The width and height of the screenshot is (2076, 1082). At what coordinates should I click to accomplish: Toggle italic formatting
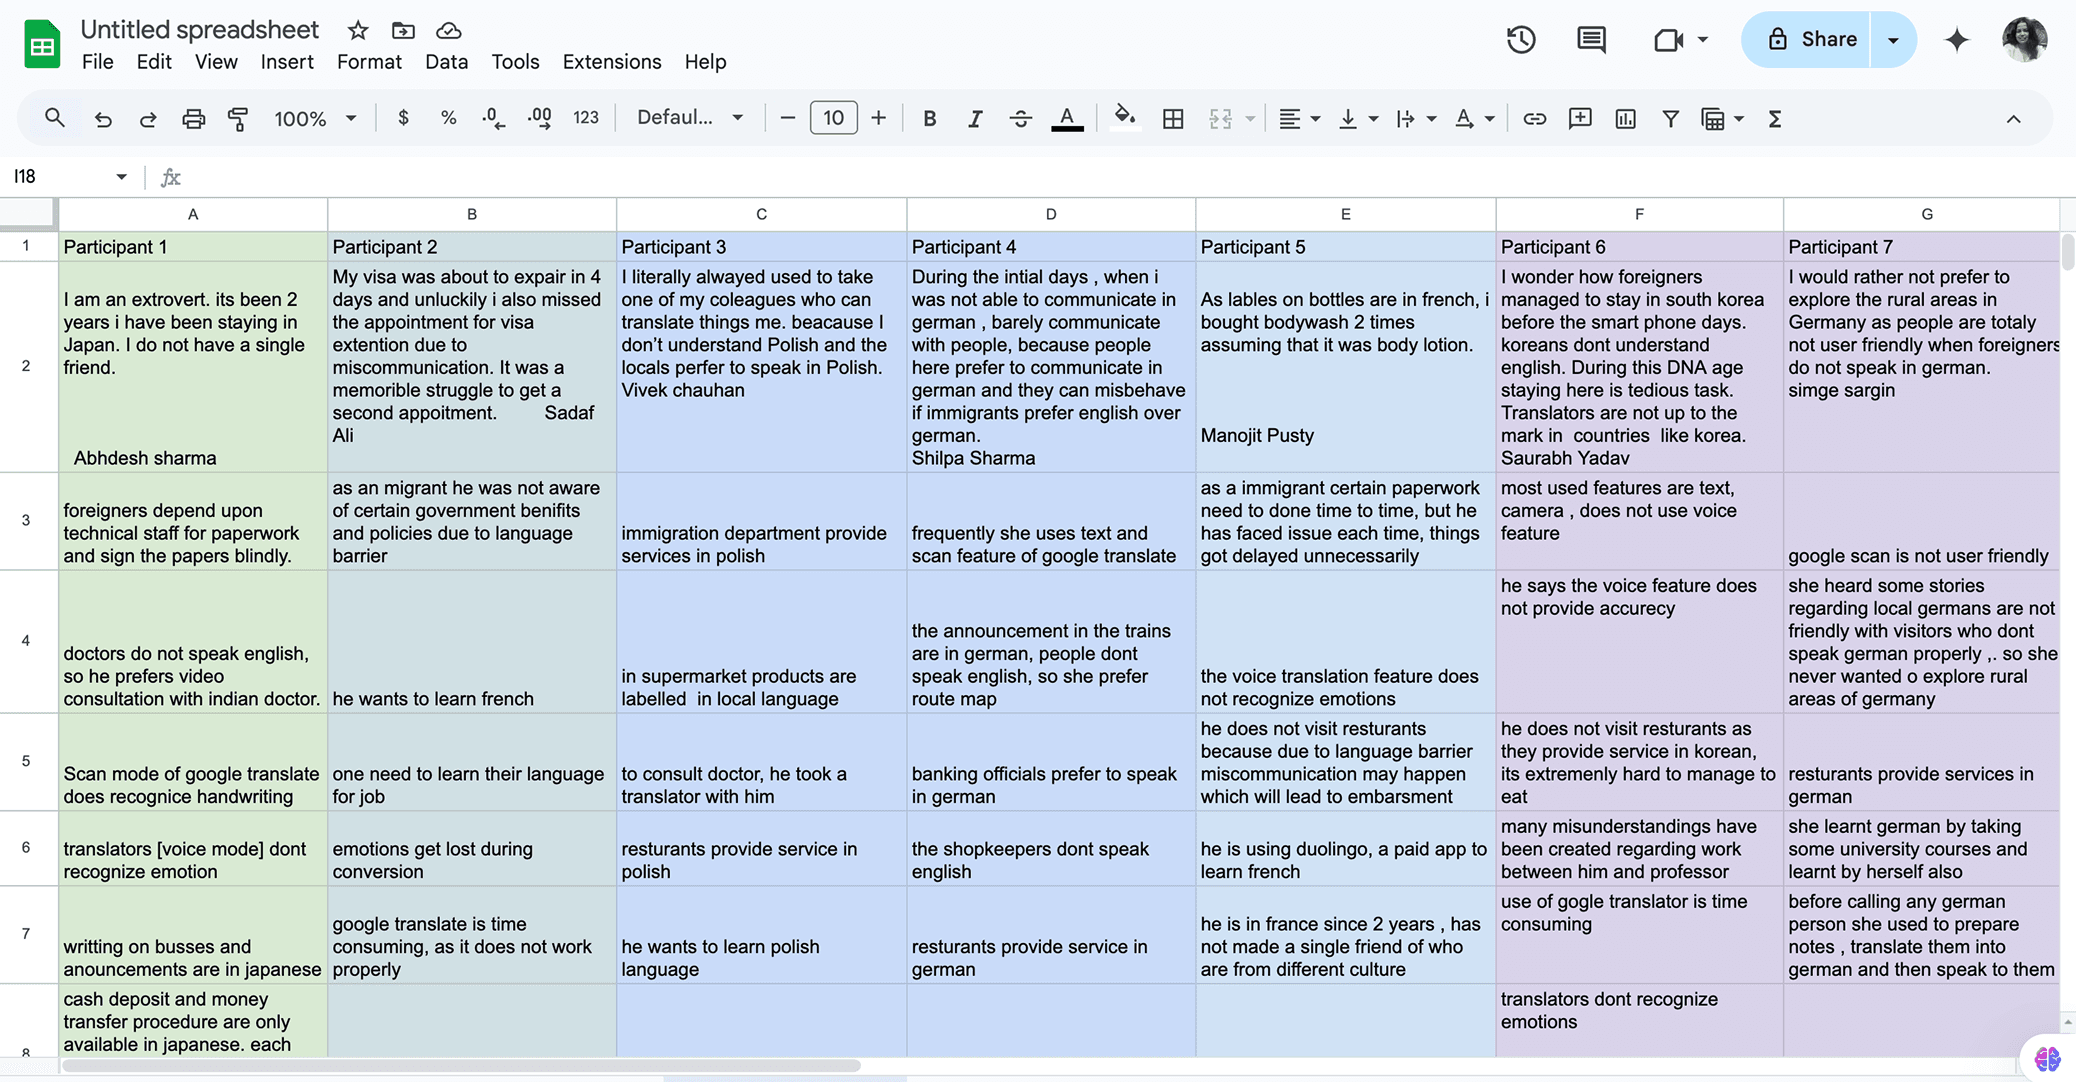tap(975, 119)
